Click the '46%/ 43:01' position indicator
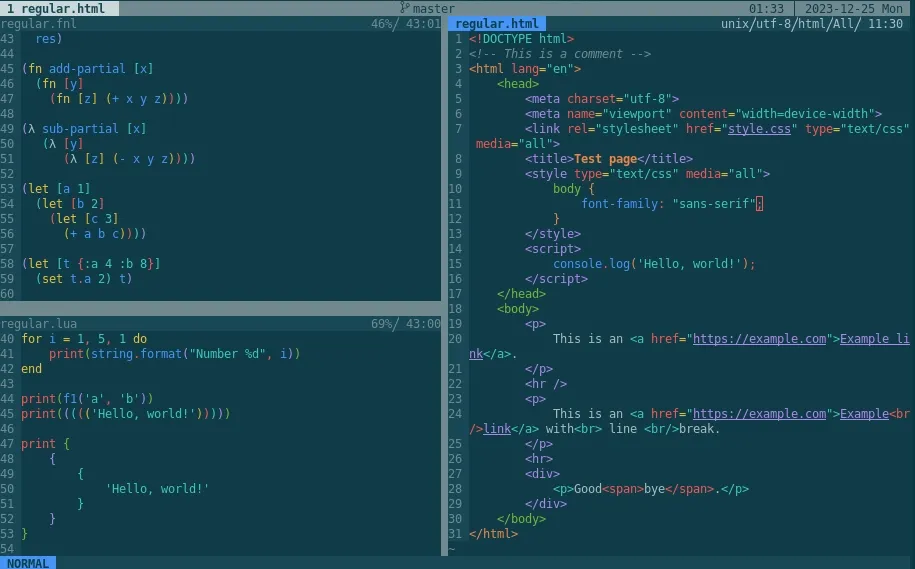915x569 pixels. pos(406,24)
